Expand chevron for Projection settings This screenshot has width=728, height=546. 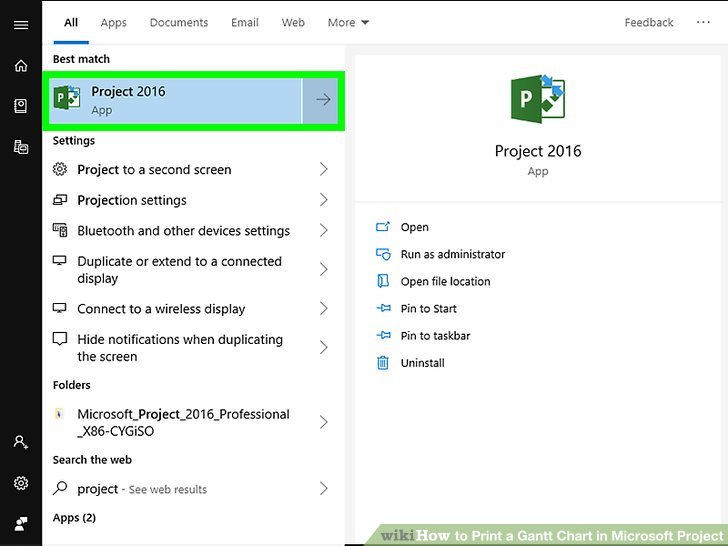point(324,200)
